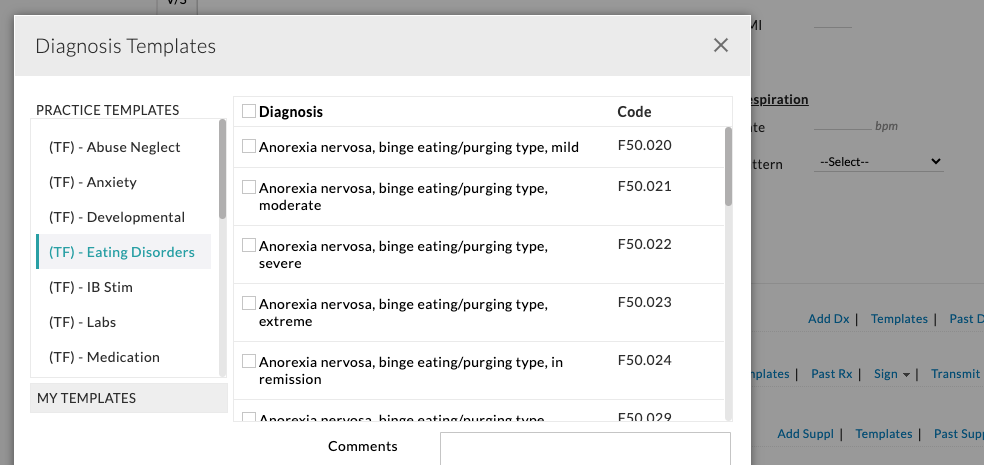Select the in remission F50.024 checkbox
The image size is (984, 465).
point(249,361)
